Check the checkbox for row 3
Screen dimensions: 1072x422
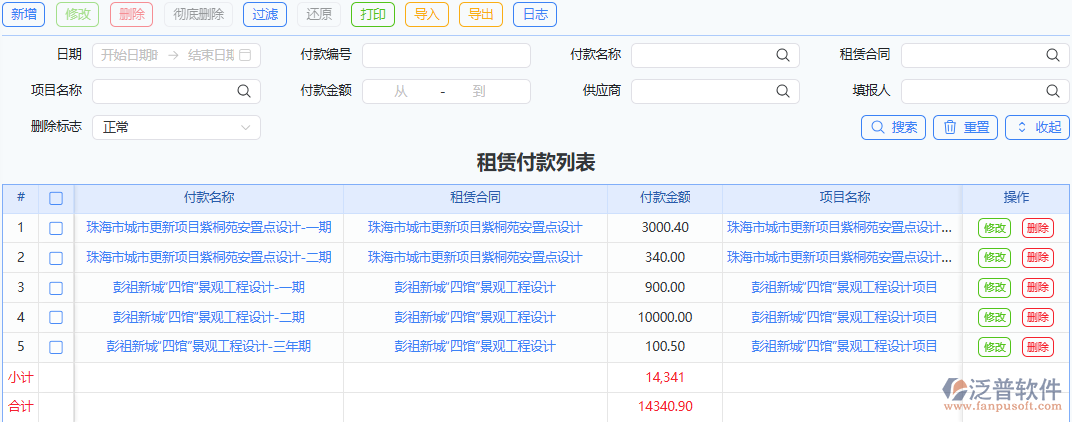coord(56,288)
